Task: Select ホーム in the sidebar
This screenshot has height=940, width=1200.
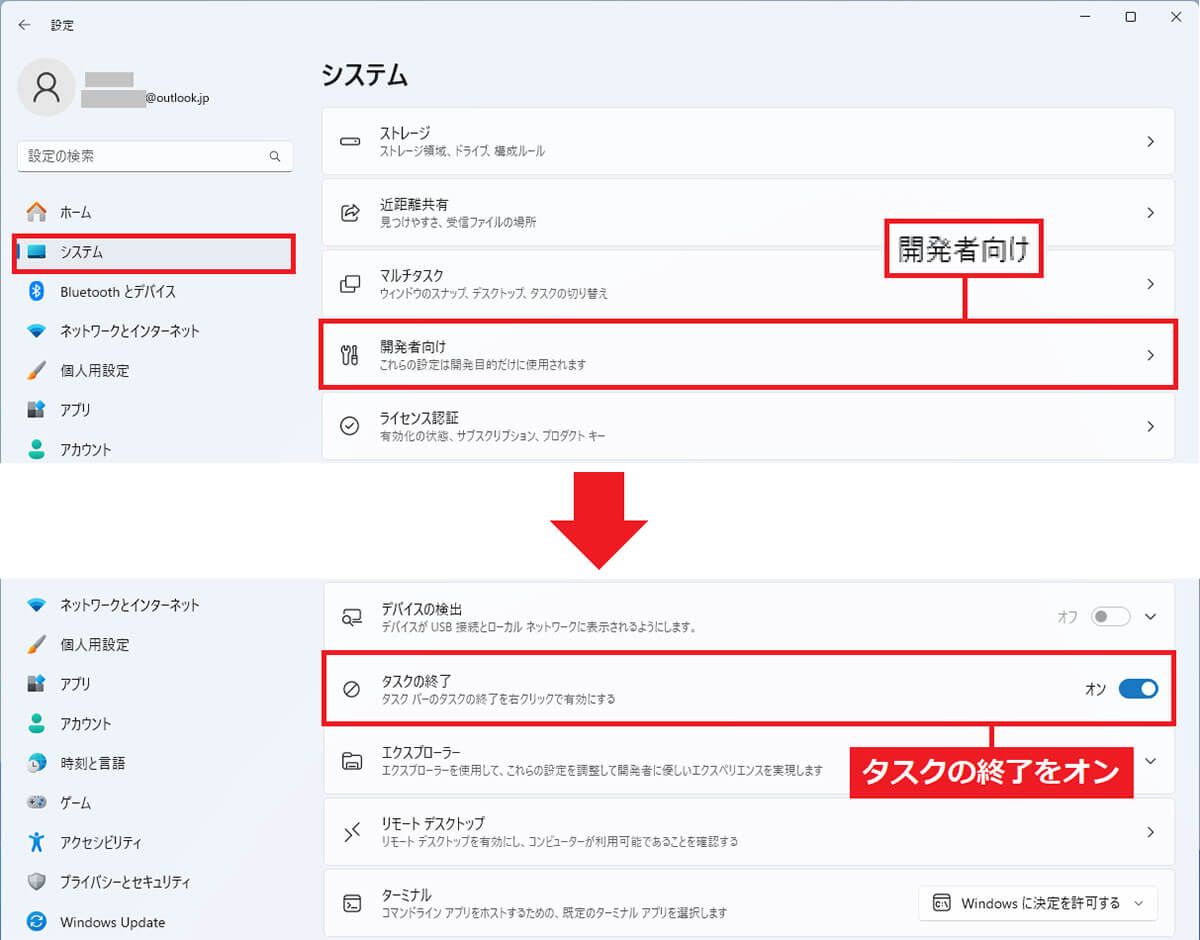Action: (155, 212)
